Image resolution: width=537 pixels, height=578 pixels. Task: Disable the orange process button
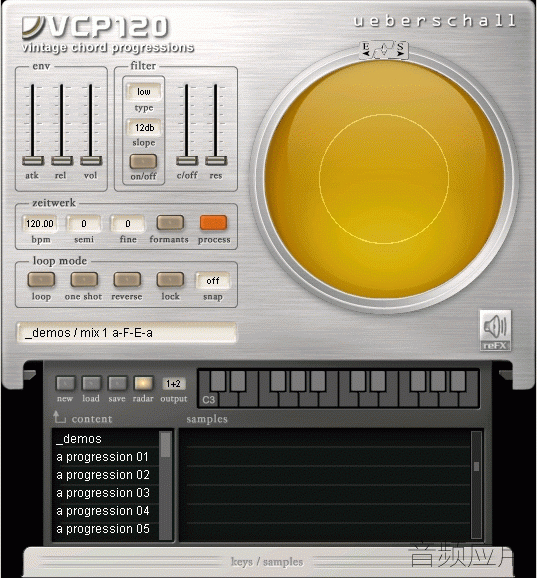point(213,223)
